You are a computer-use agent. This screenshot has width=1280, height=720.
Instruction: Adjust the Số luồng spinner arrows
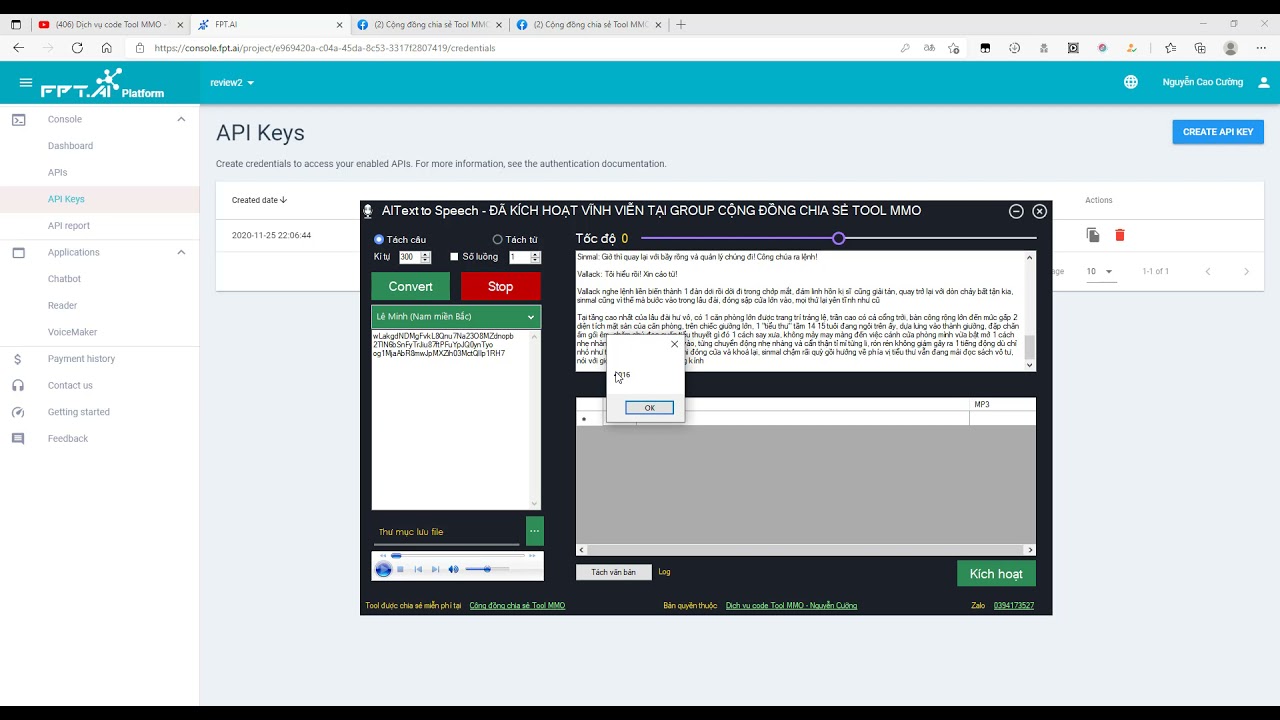pos(535,257)
